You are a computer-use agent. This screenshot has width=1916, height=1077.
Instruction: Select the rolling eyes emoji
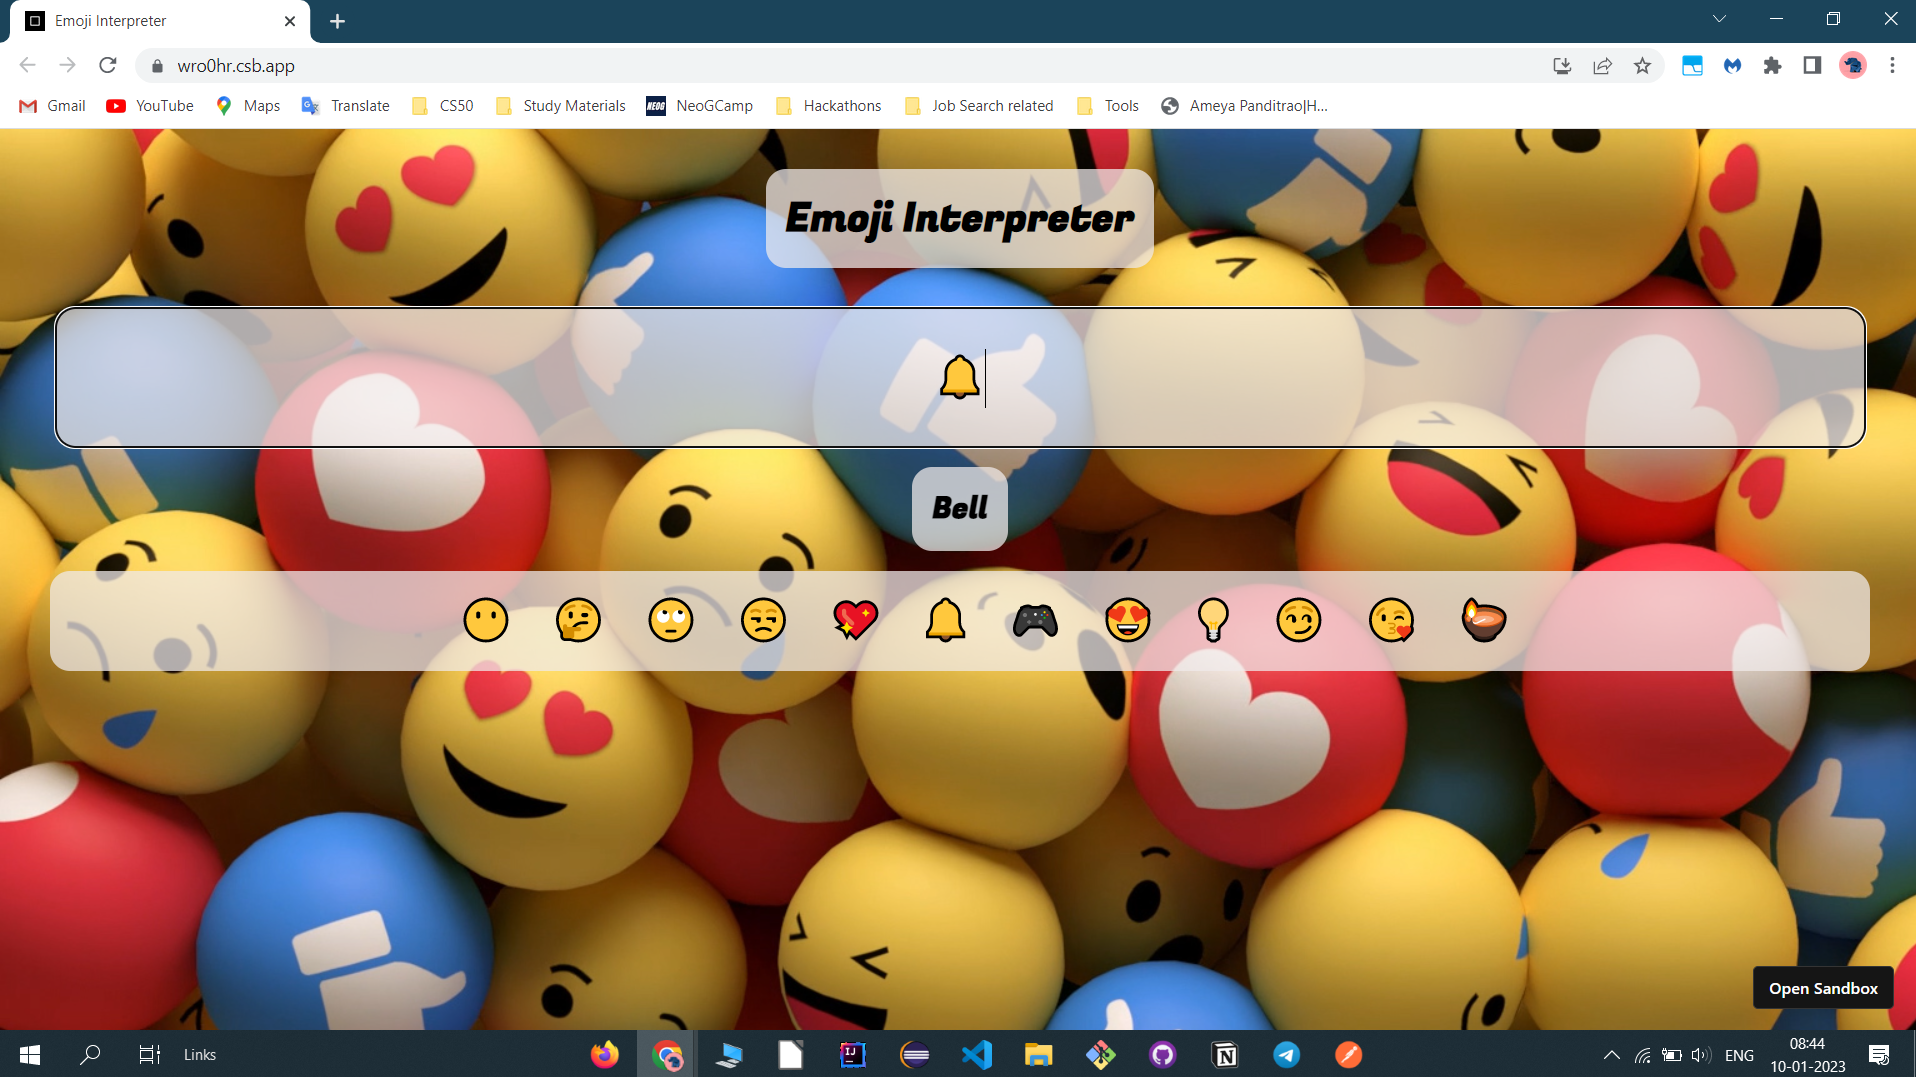(x=671, y=620)
